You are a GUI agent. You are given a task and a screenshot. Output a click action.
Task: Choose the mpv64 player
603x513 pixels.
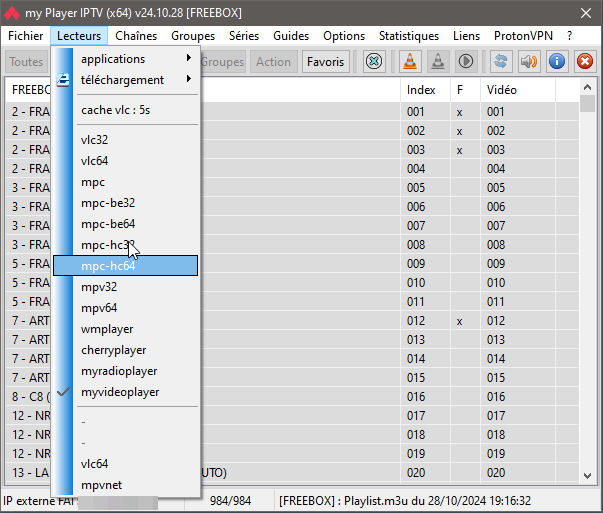125,308
